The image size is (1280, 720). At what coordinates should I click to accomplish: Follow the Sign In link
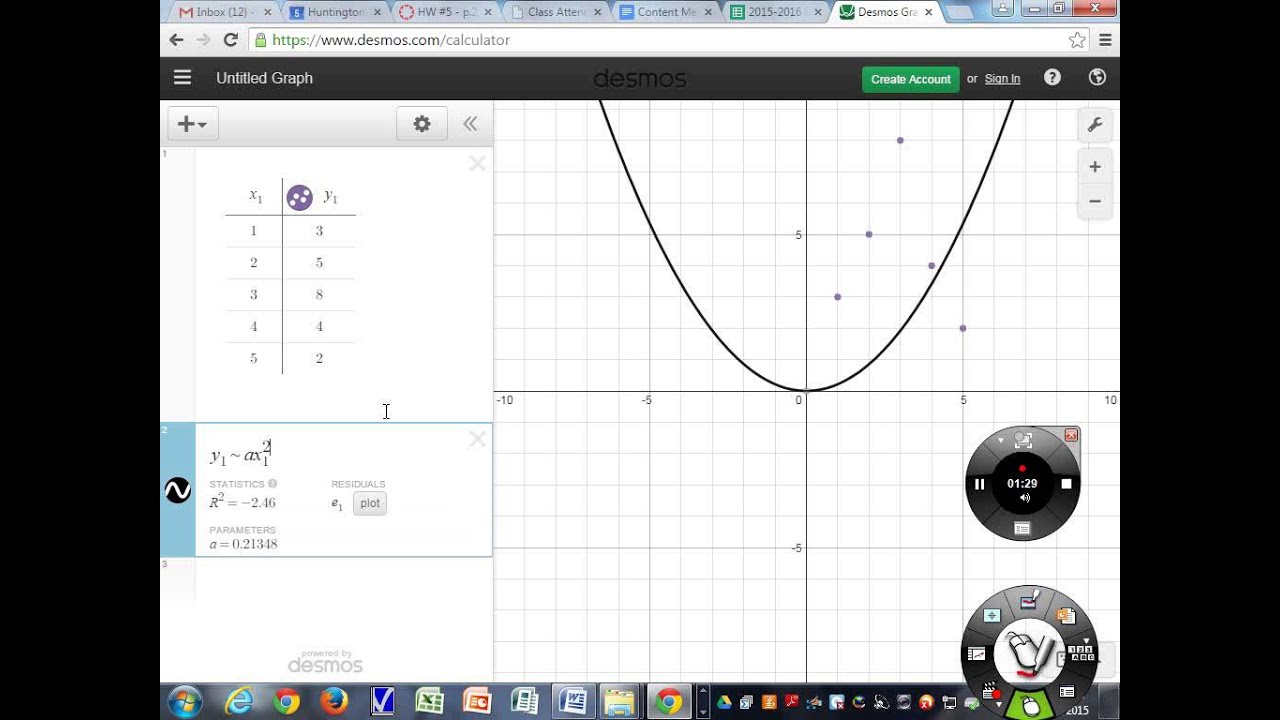tap(1002, 79)
